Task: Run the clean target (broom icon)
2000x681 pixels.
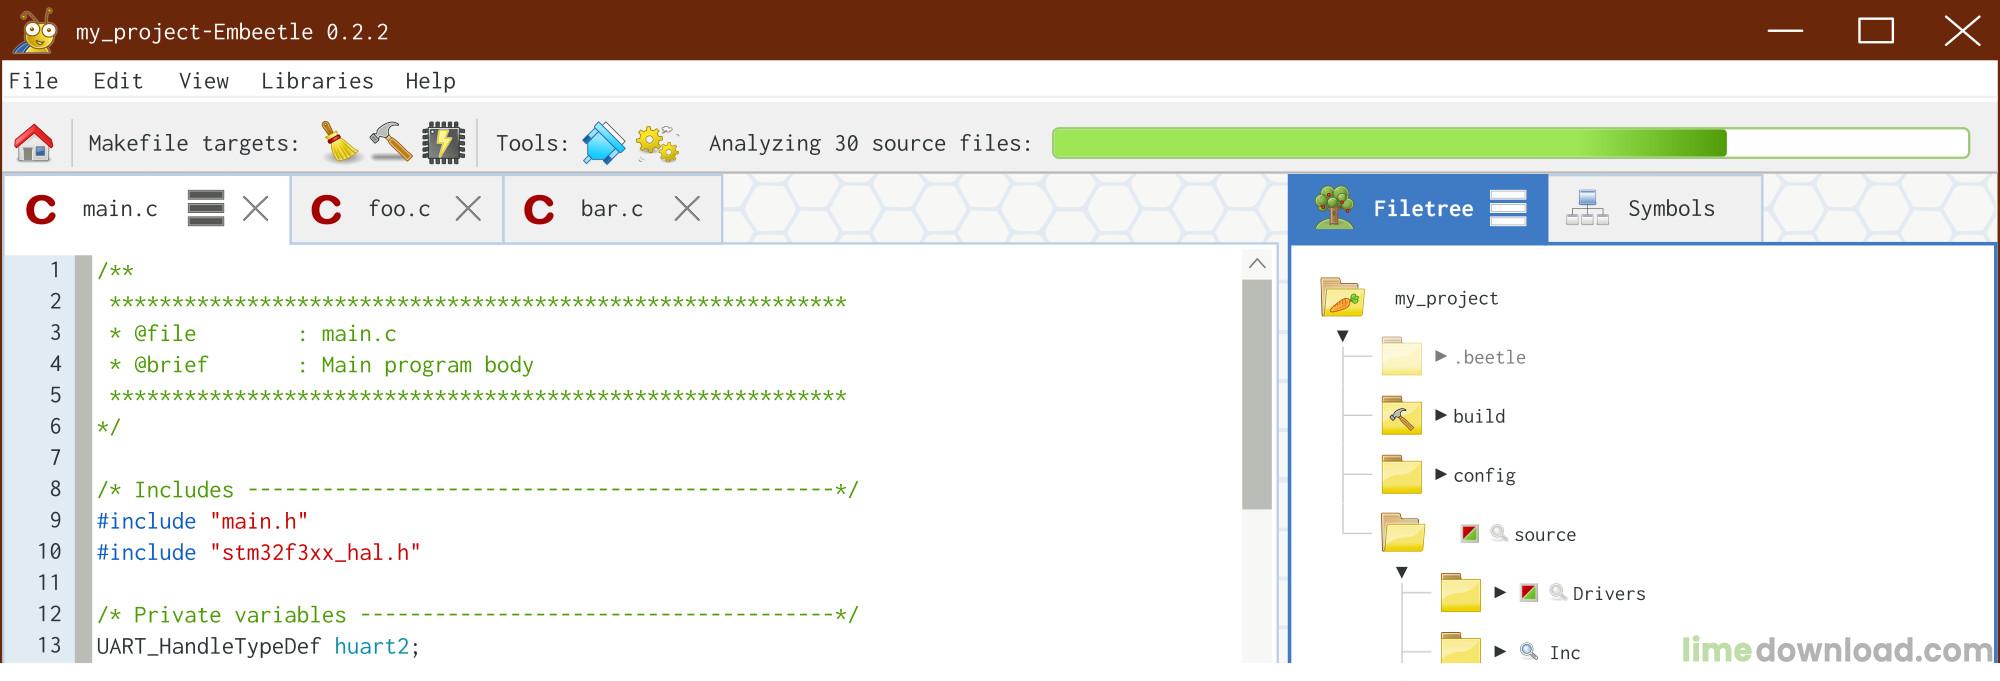Action: pos(341,142)
